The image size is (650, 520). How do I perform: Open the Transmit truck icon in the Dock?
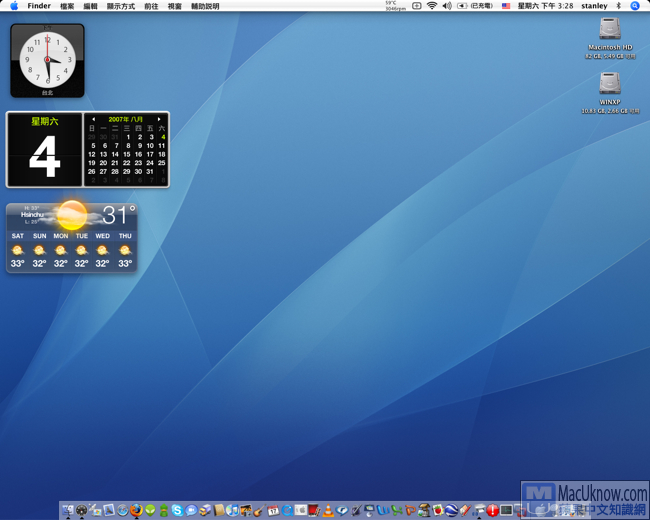point(205,510)
